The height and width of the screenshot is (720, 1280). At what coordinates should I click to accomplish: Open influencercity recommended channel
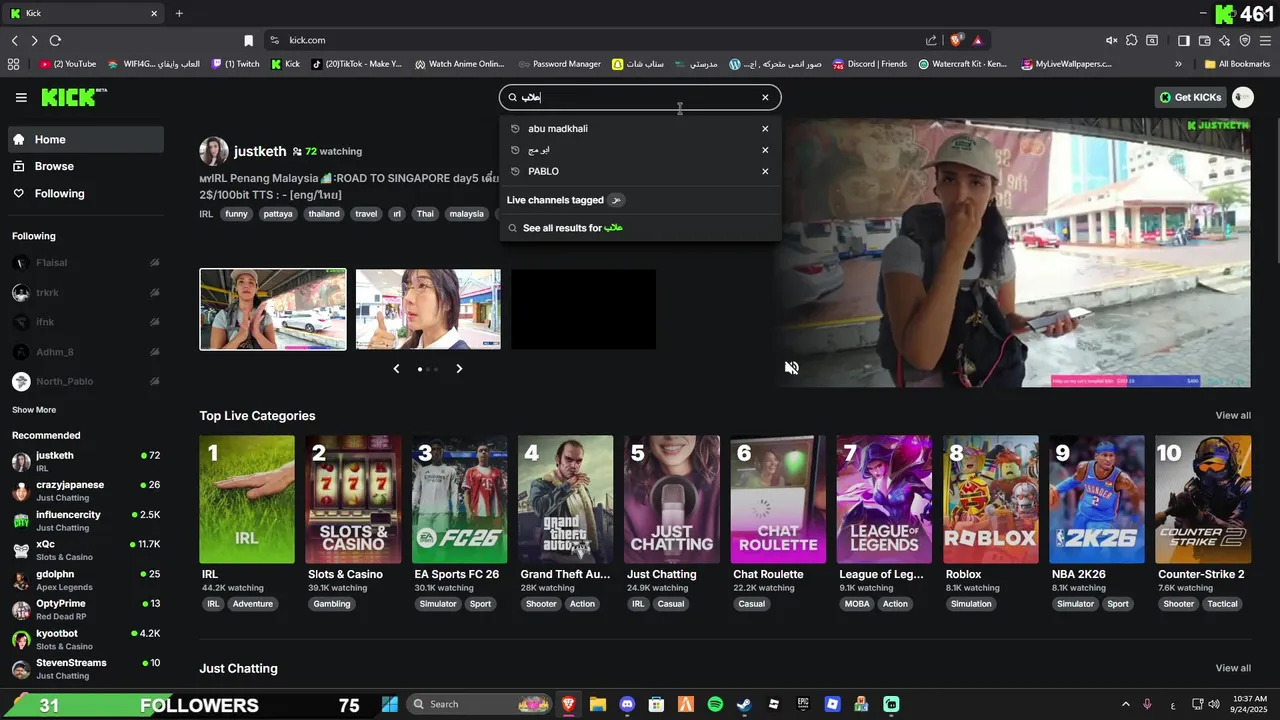tap(86, 520)
